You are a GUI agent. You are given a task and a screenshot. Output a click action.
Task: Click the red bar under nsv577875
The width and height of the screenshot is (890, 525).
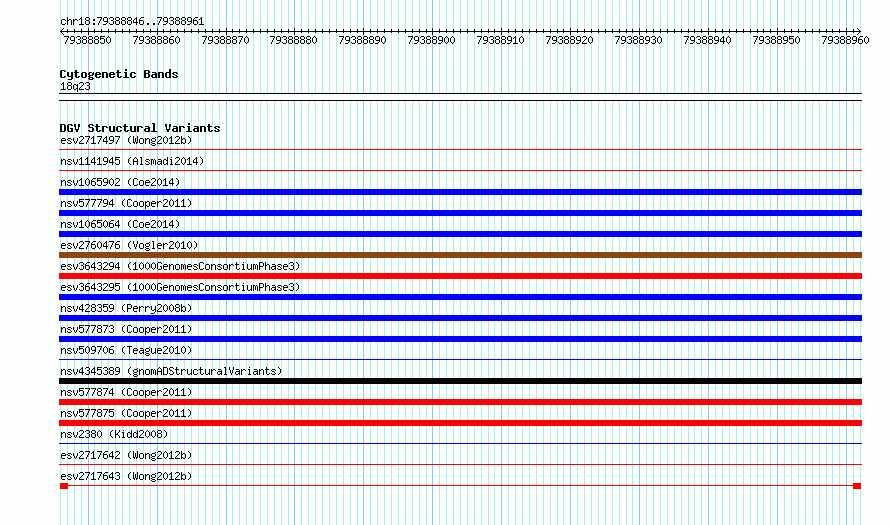[460, 423]
